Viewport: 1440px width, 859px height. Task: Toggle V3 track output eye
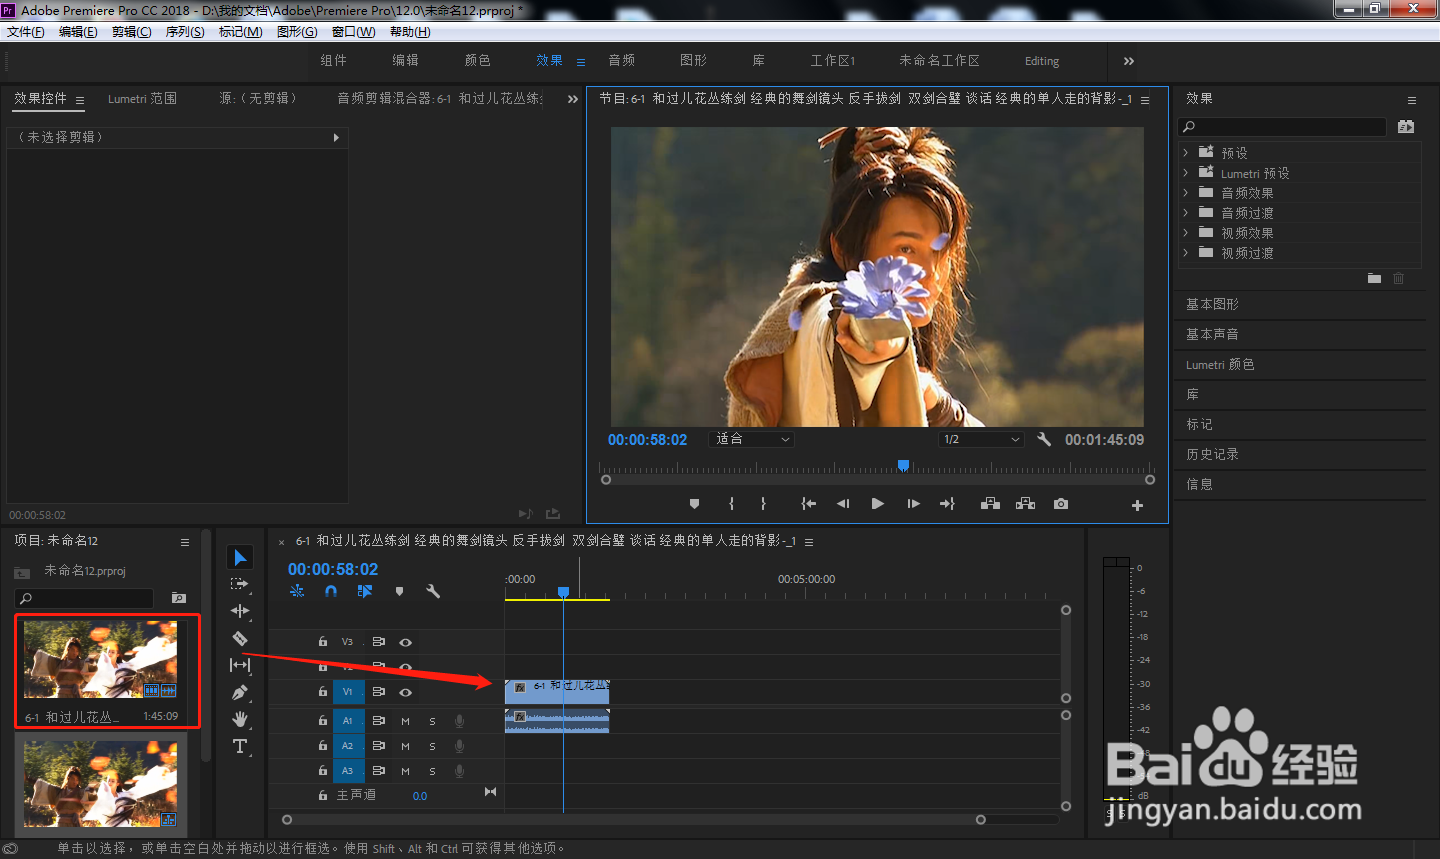(x=406, y=642)
